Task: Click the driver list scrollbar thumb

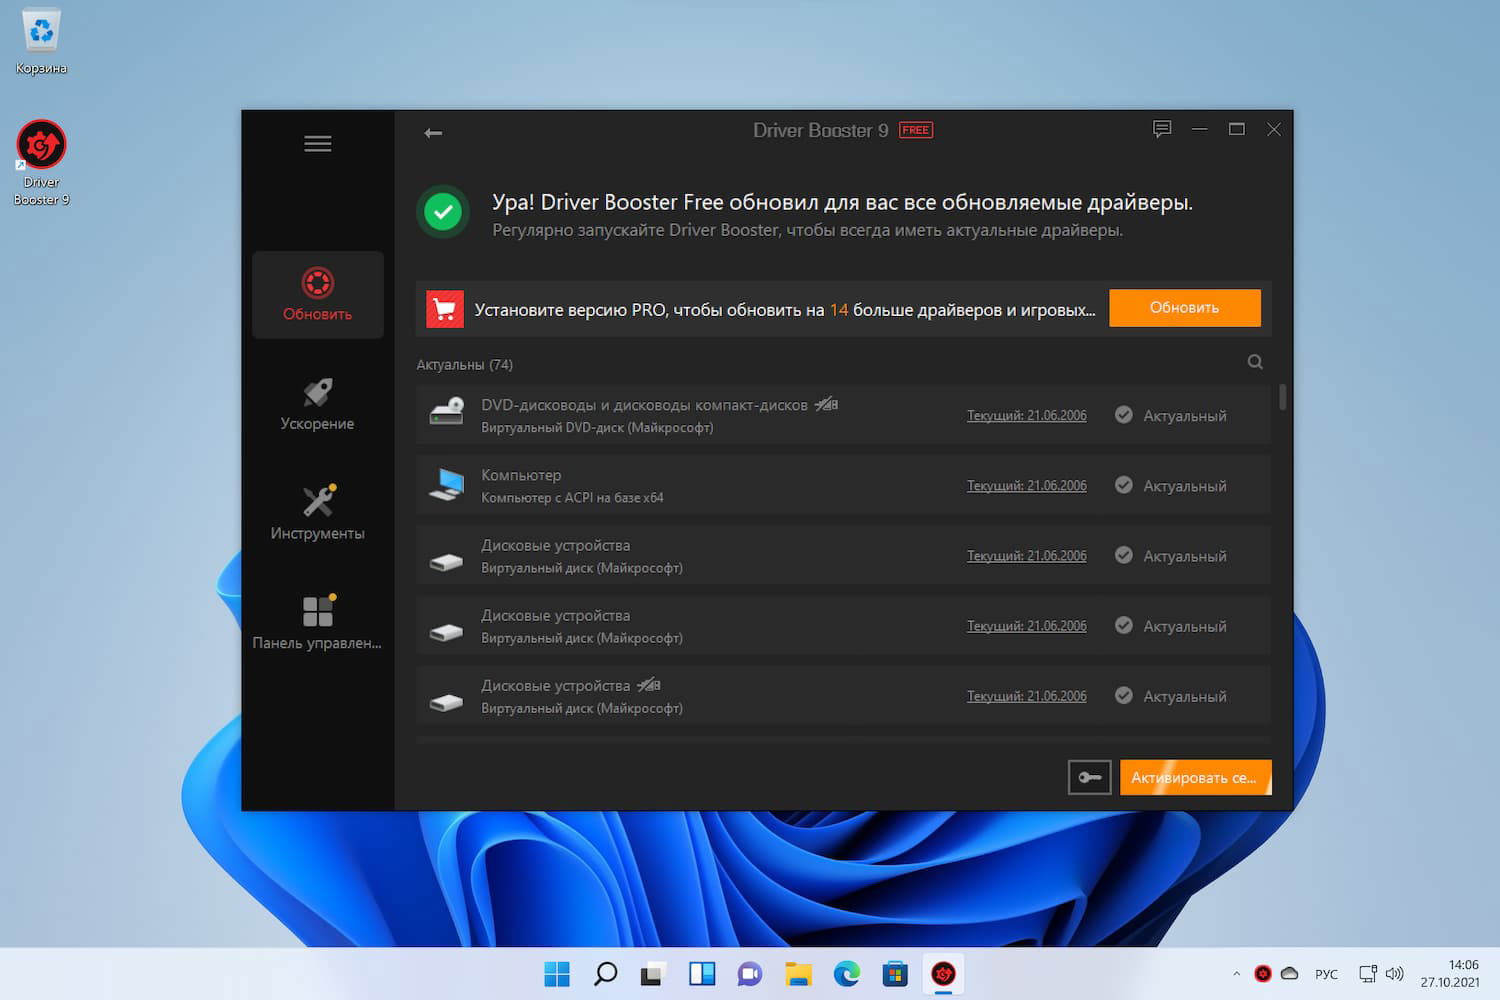Action: coord(1282,397)
